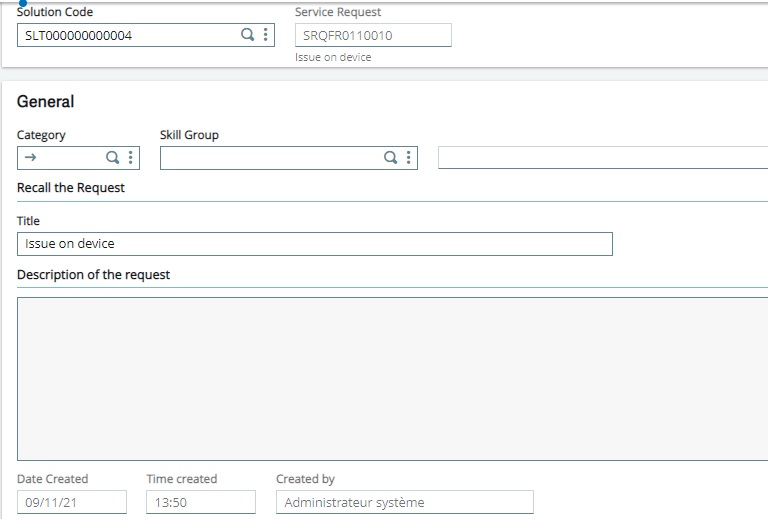Focus the Solution Code field SLT000000000004
The image size is (768, 520).
(125, 35)
